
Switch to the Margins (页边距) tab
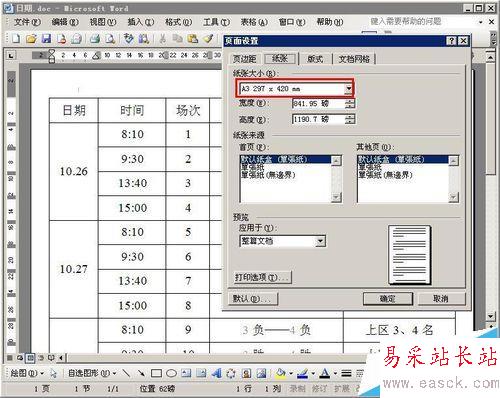245,59
